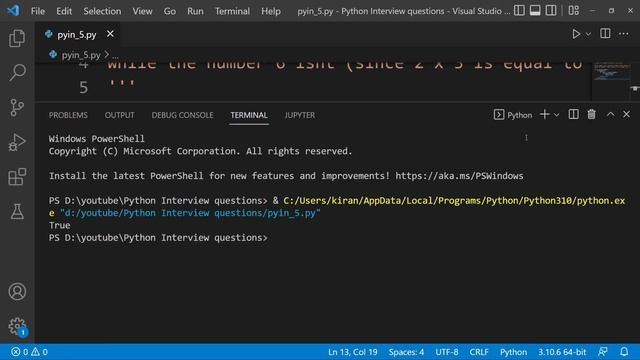Switch to the JUPYTER panel tab

click(300, 115)
